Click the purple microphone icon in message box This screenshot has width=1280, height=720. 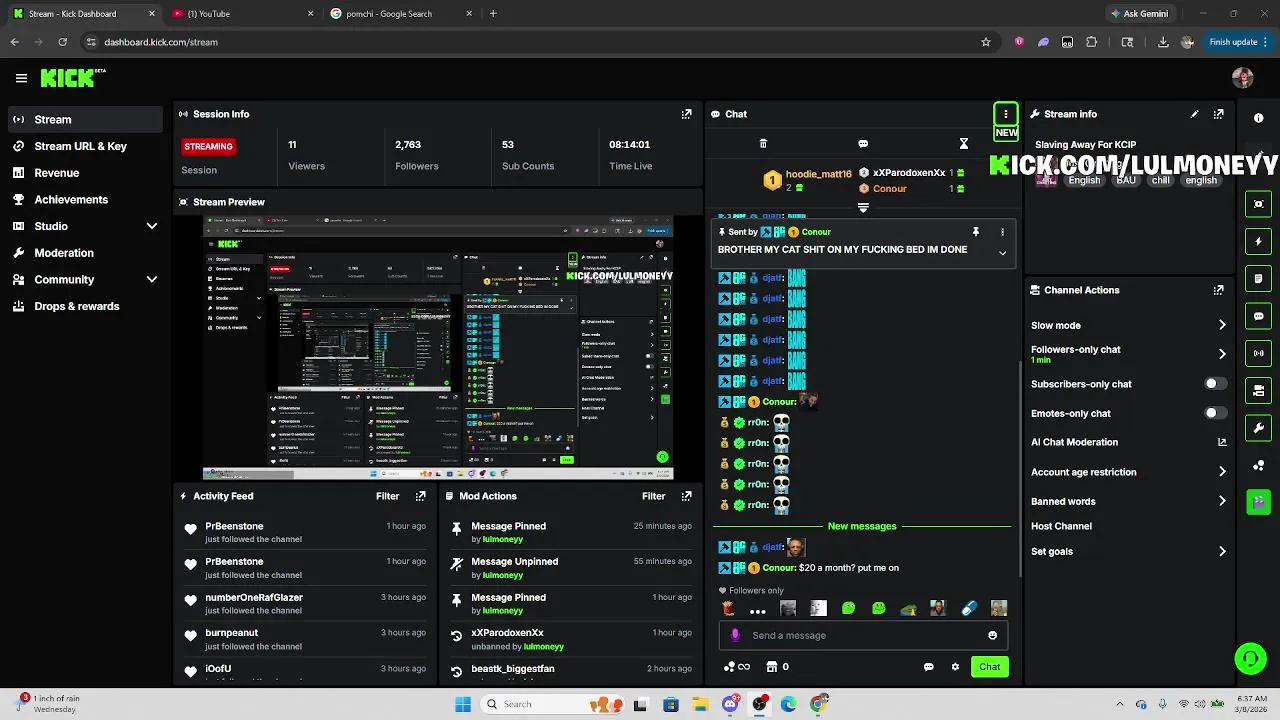click(735, 635)
